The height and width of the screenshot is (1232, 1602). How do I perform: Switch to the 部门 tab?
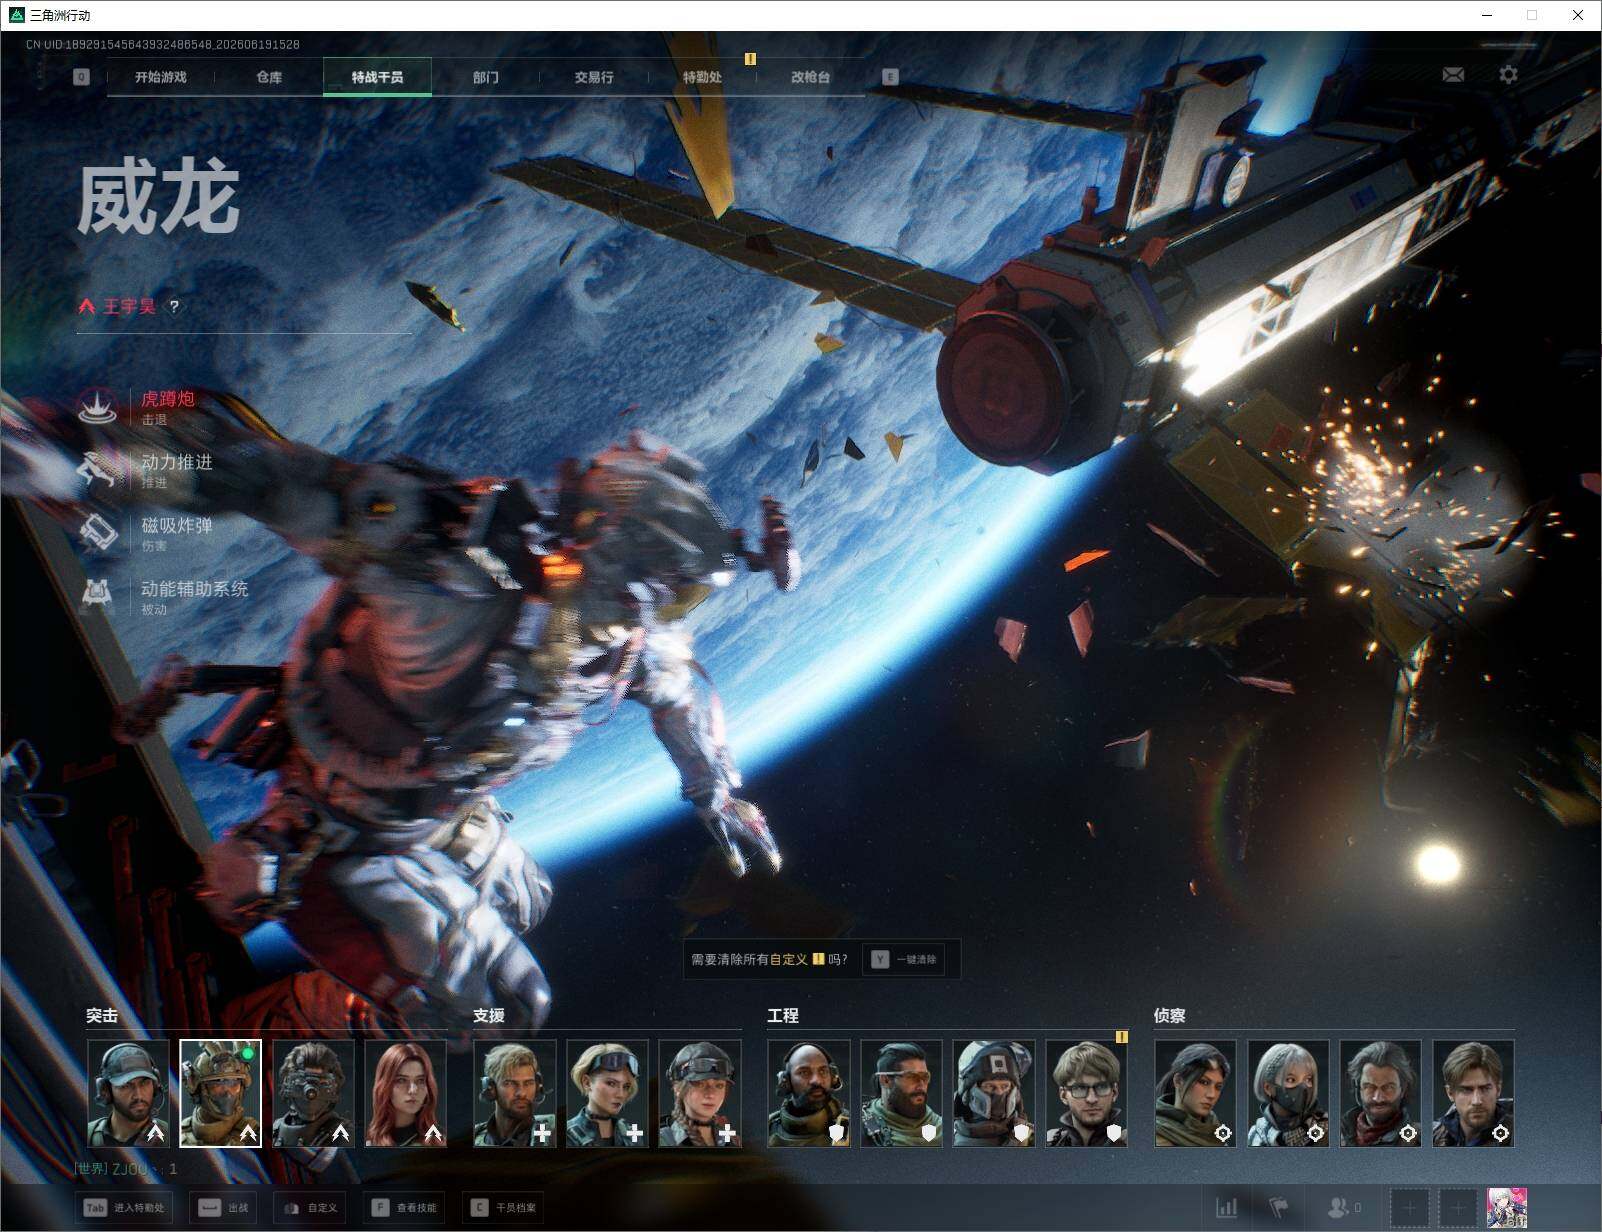coord(486,77)
